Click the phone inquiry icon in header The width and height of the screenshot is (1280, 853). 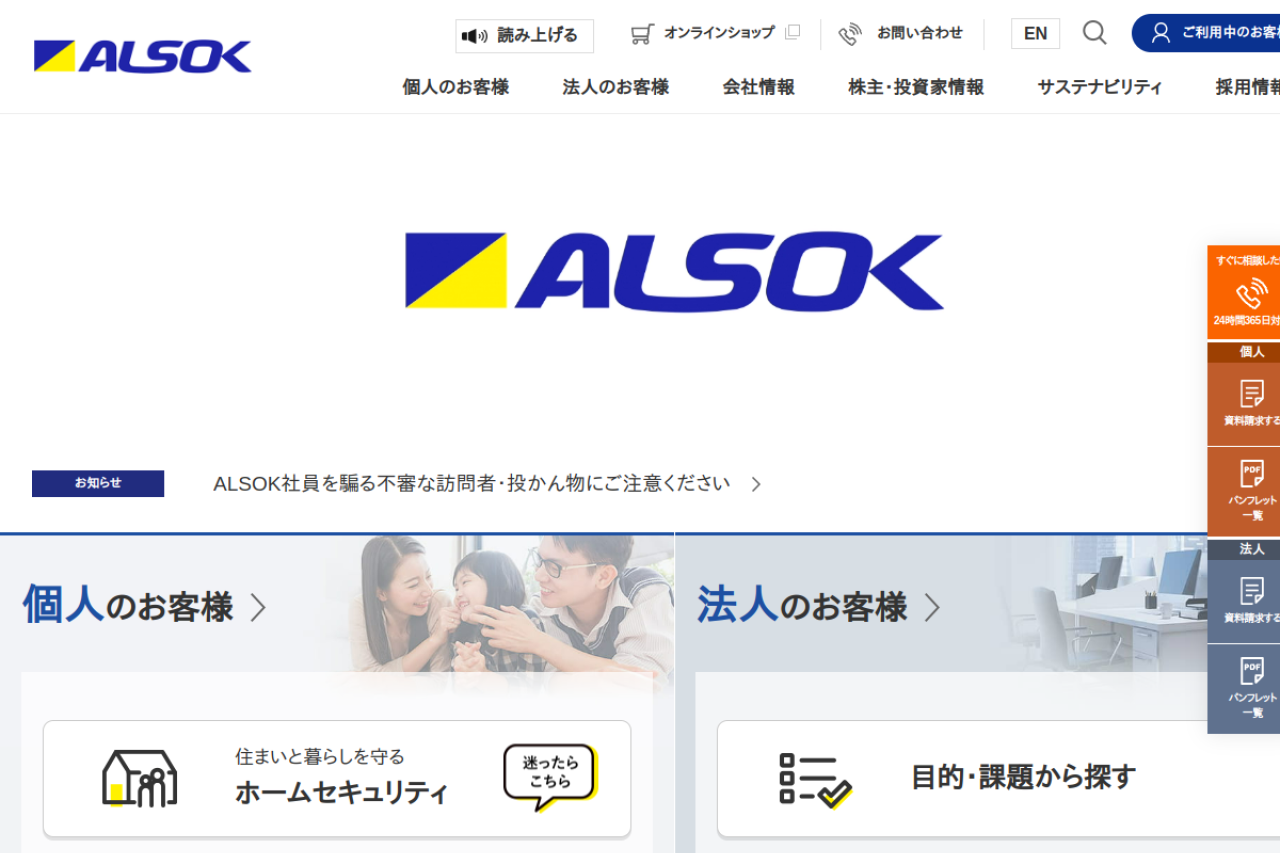[x=850, y=34]
